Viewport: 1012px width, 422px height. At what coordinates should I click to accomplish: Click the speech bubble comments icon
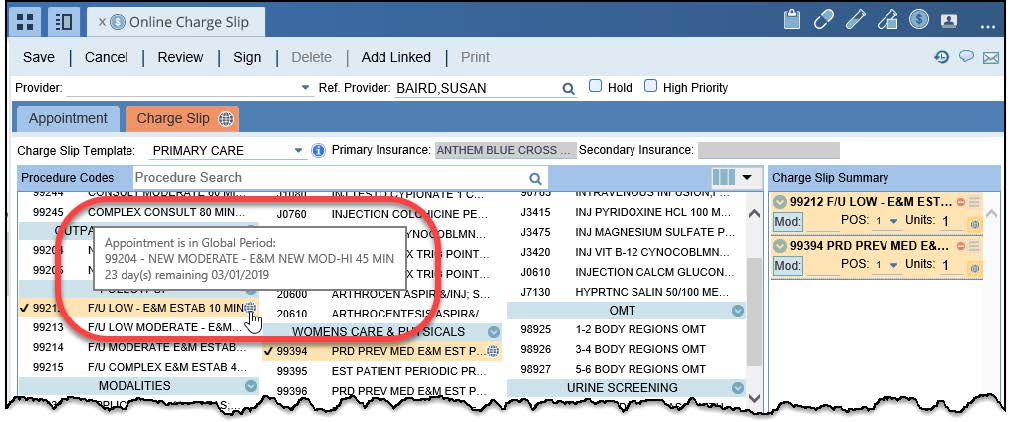(x=966, y=58)
